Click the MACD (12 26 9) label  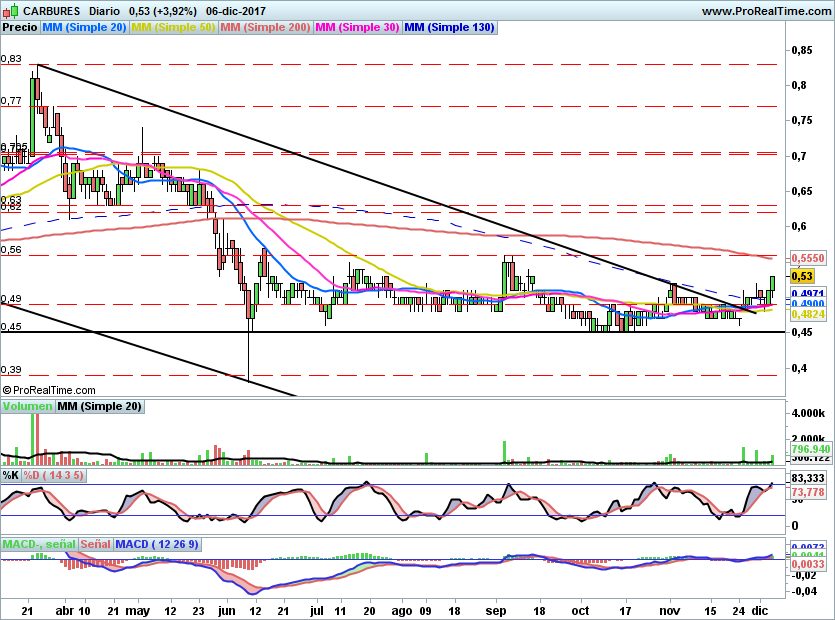click(x=157, y=544)
